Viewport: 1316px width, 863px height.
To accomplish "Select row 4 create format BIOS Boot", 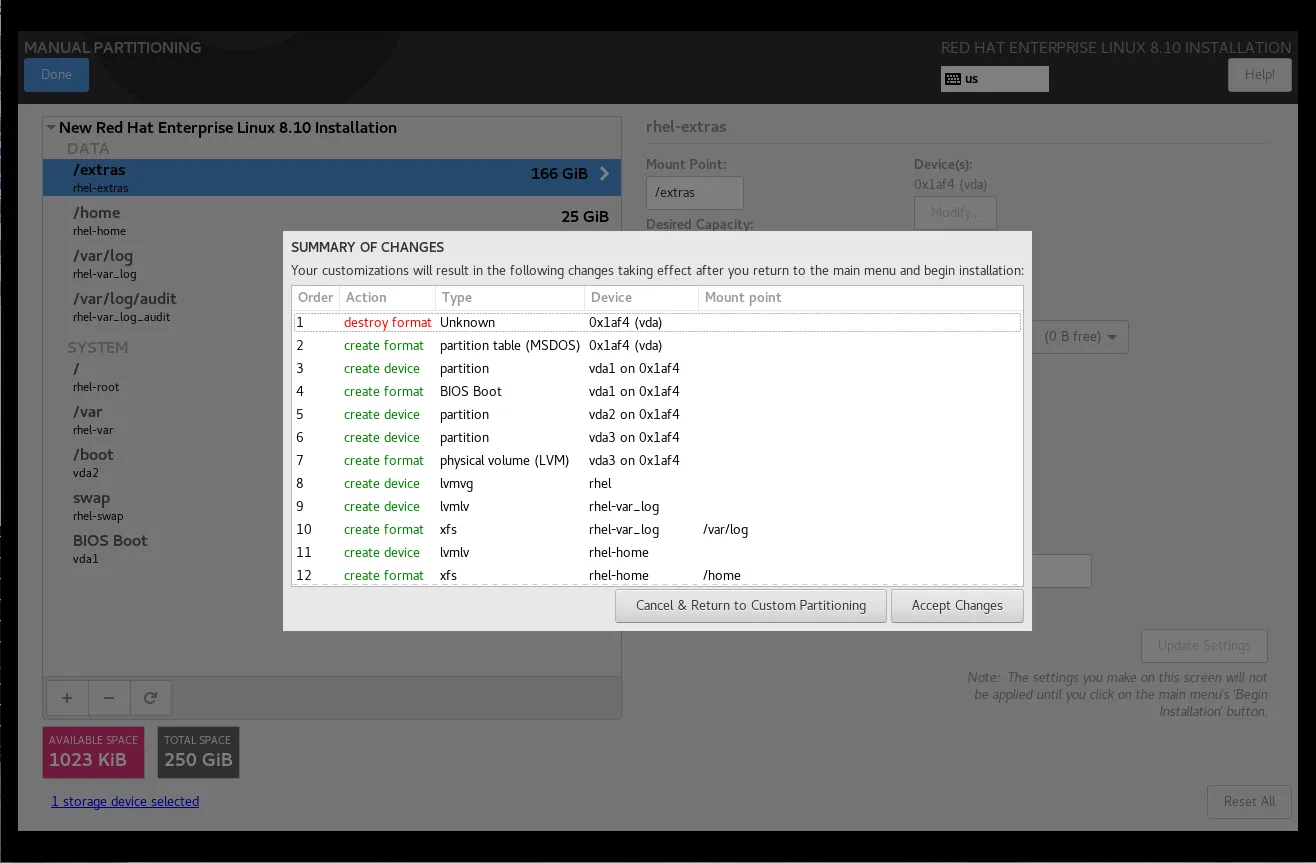I will point(657,391).
